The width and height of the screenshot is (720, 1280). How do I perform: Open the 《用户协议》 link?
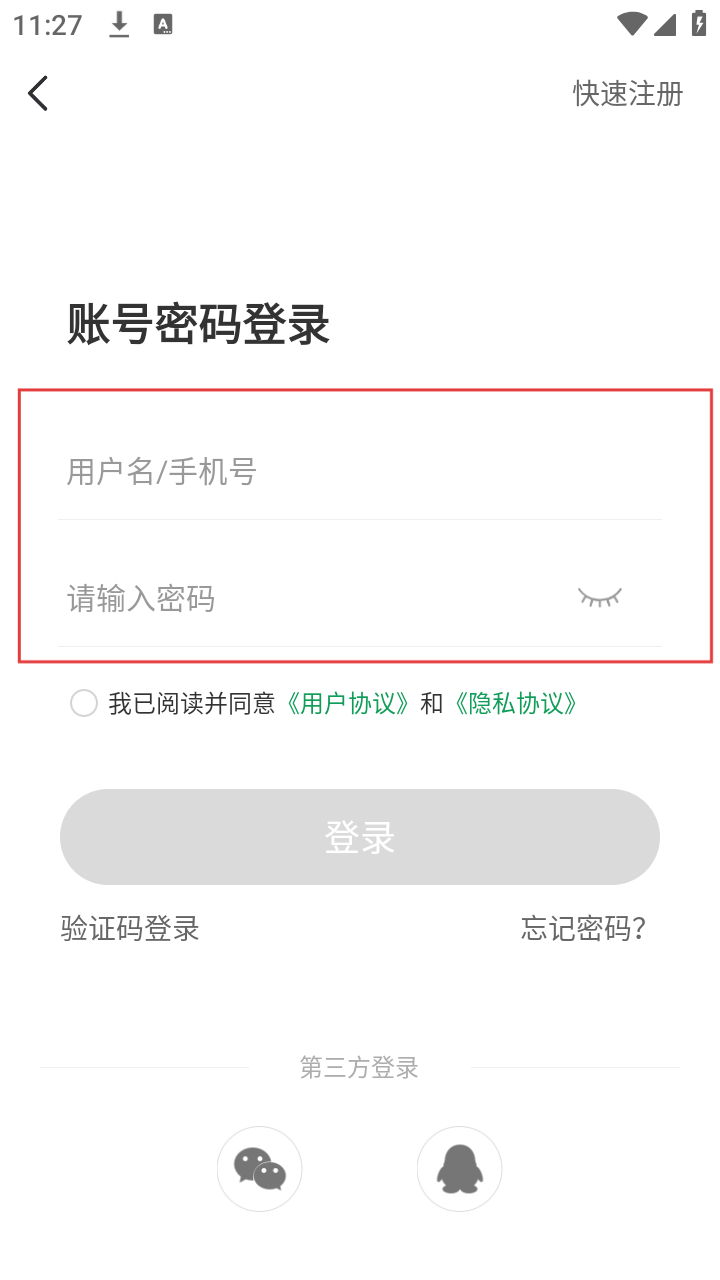point(347,704)
